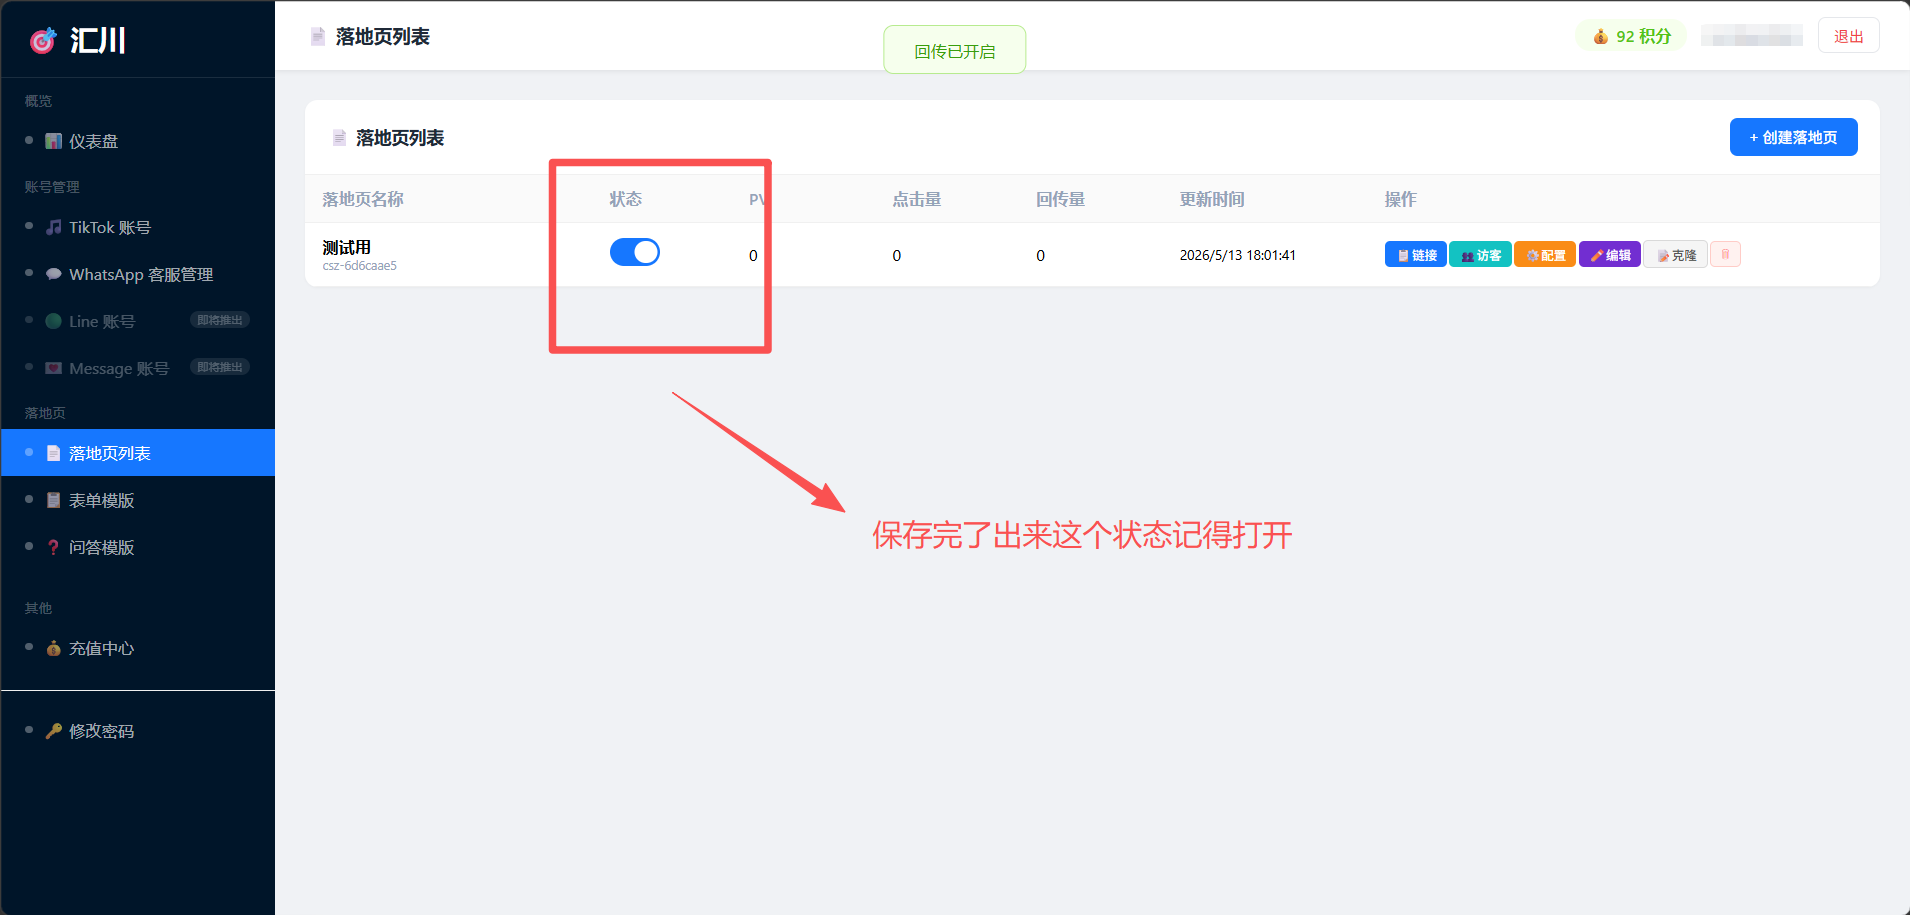The width and height of the screenshot is (1910, 915).
Task: Click the 退出 logout button
Action: point(1848,36)
